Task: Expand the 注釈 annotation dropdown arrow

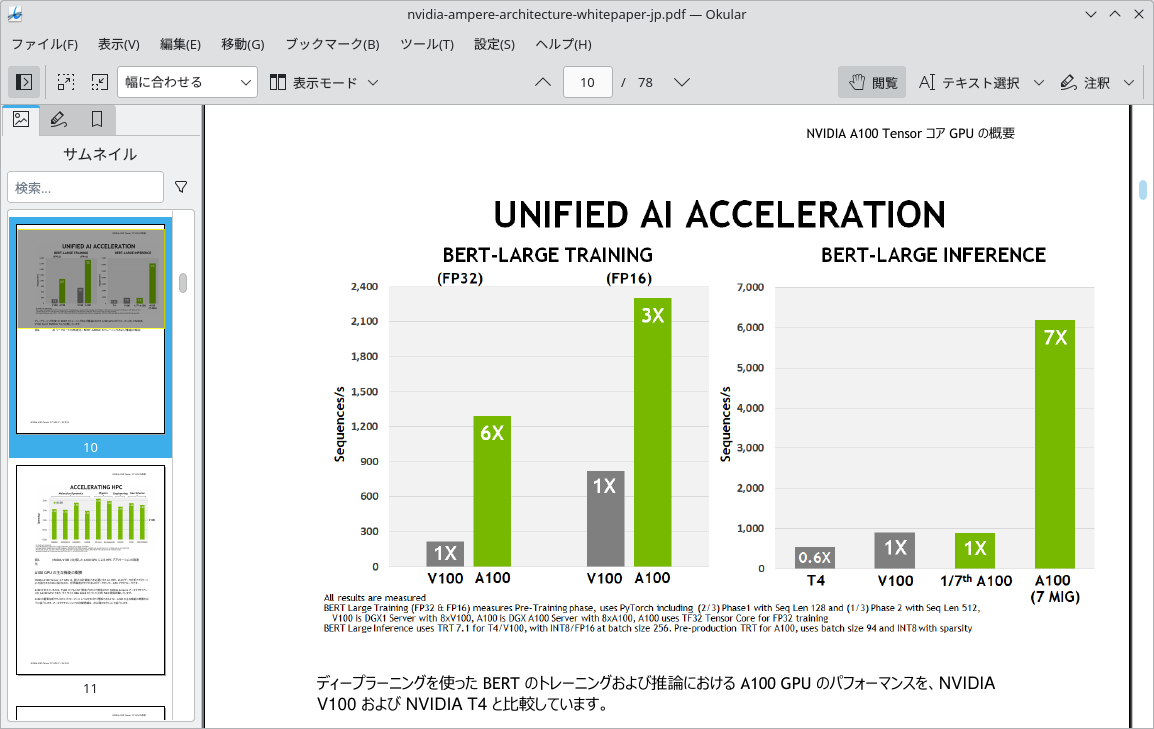Action: tap(1129, 82)
